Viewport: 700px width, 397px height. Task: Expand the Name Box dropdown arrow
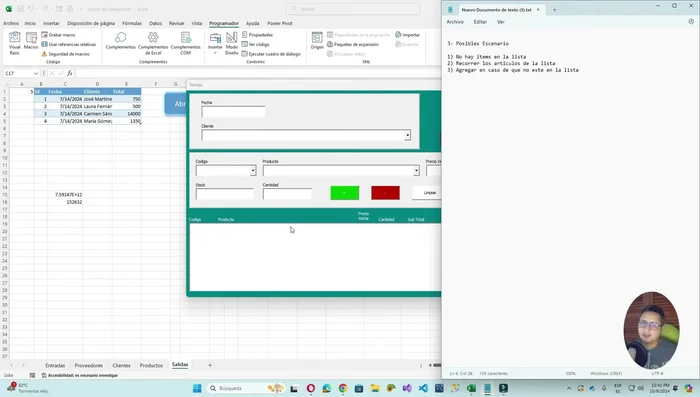click(35, 73)
